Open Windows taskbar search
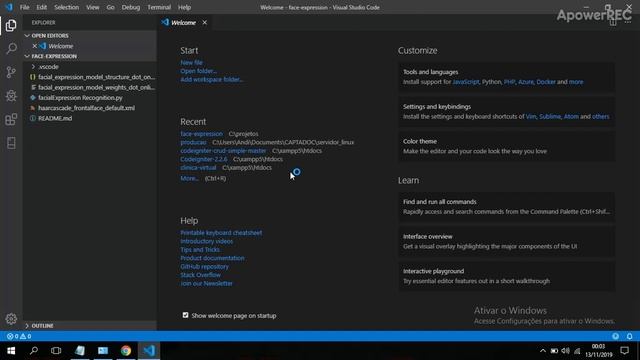640x360 pixels. pyautogui.click(x=34, y=351)
